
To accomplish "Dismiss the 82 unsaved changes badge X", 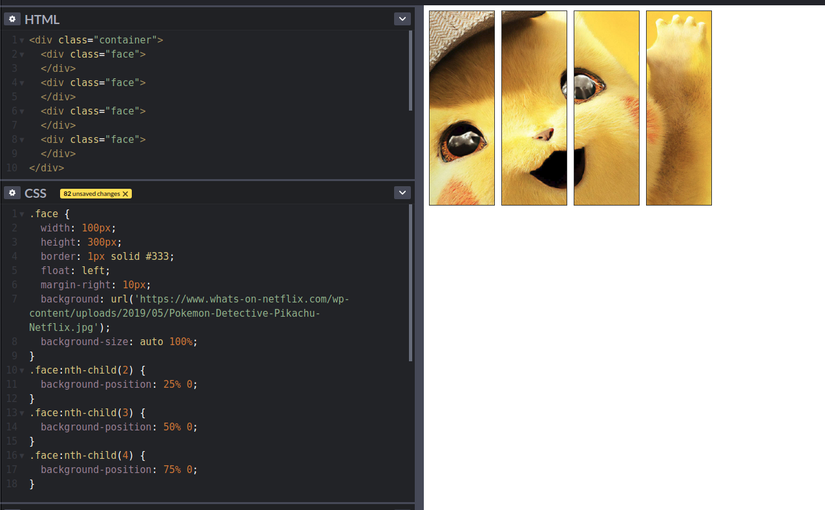I will 125,194.
